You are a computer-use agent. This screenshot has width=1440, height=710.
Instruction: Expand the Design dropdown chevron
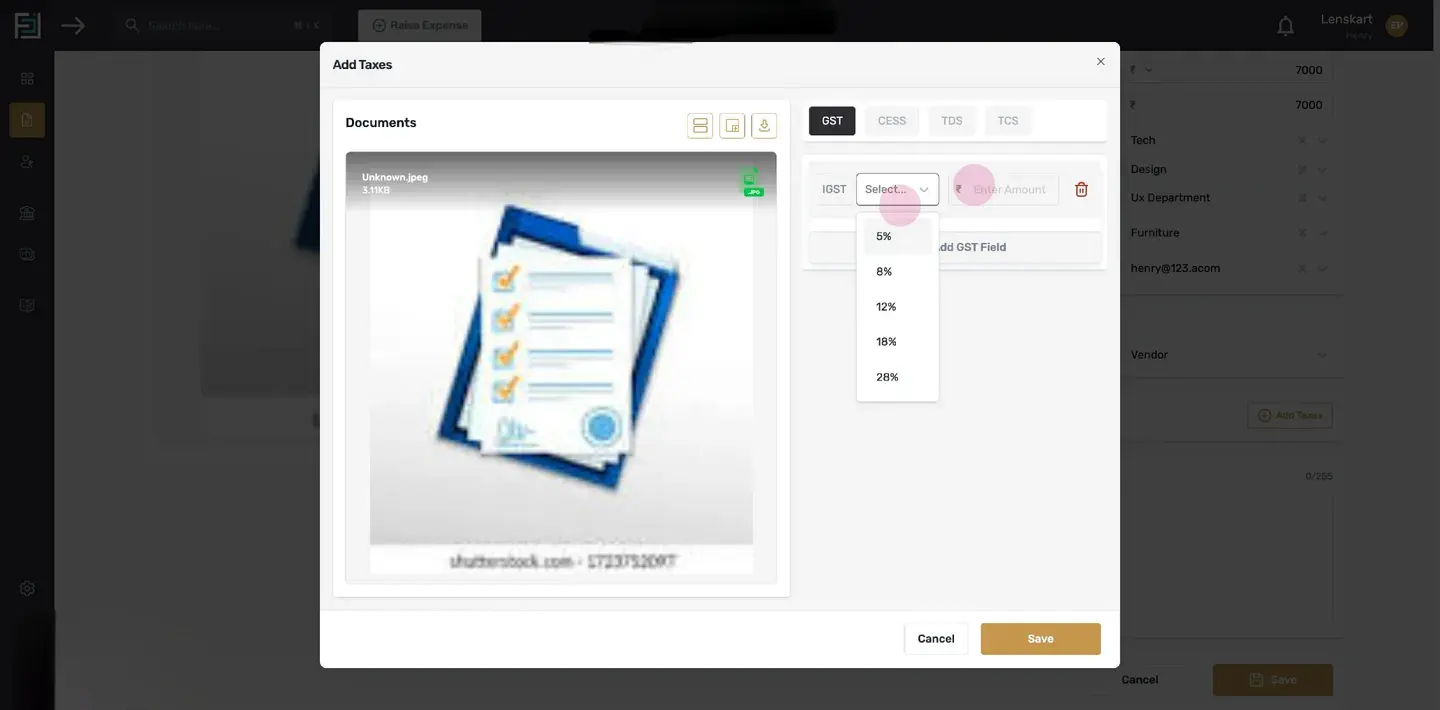pos(1323,170)
